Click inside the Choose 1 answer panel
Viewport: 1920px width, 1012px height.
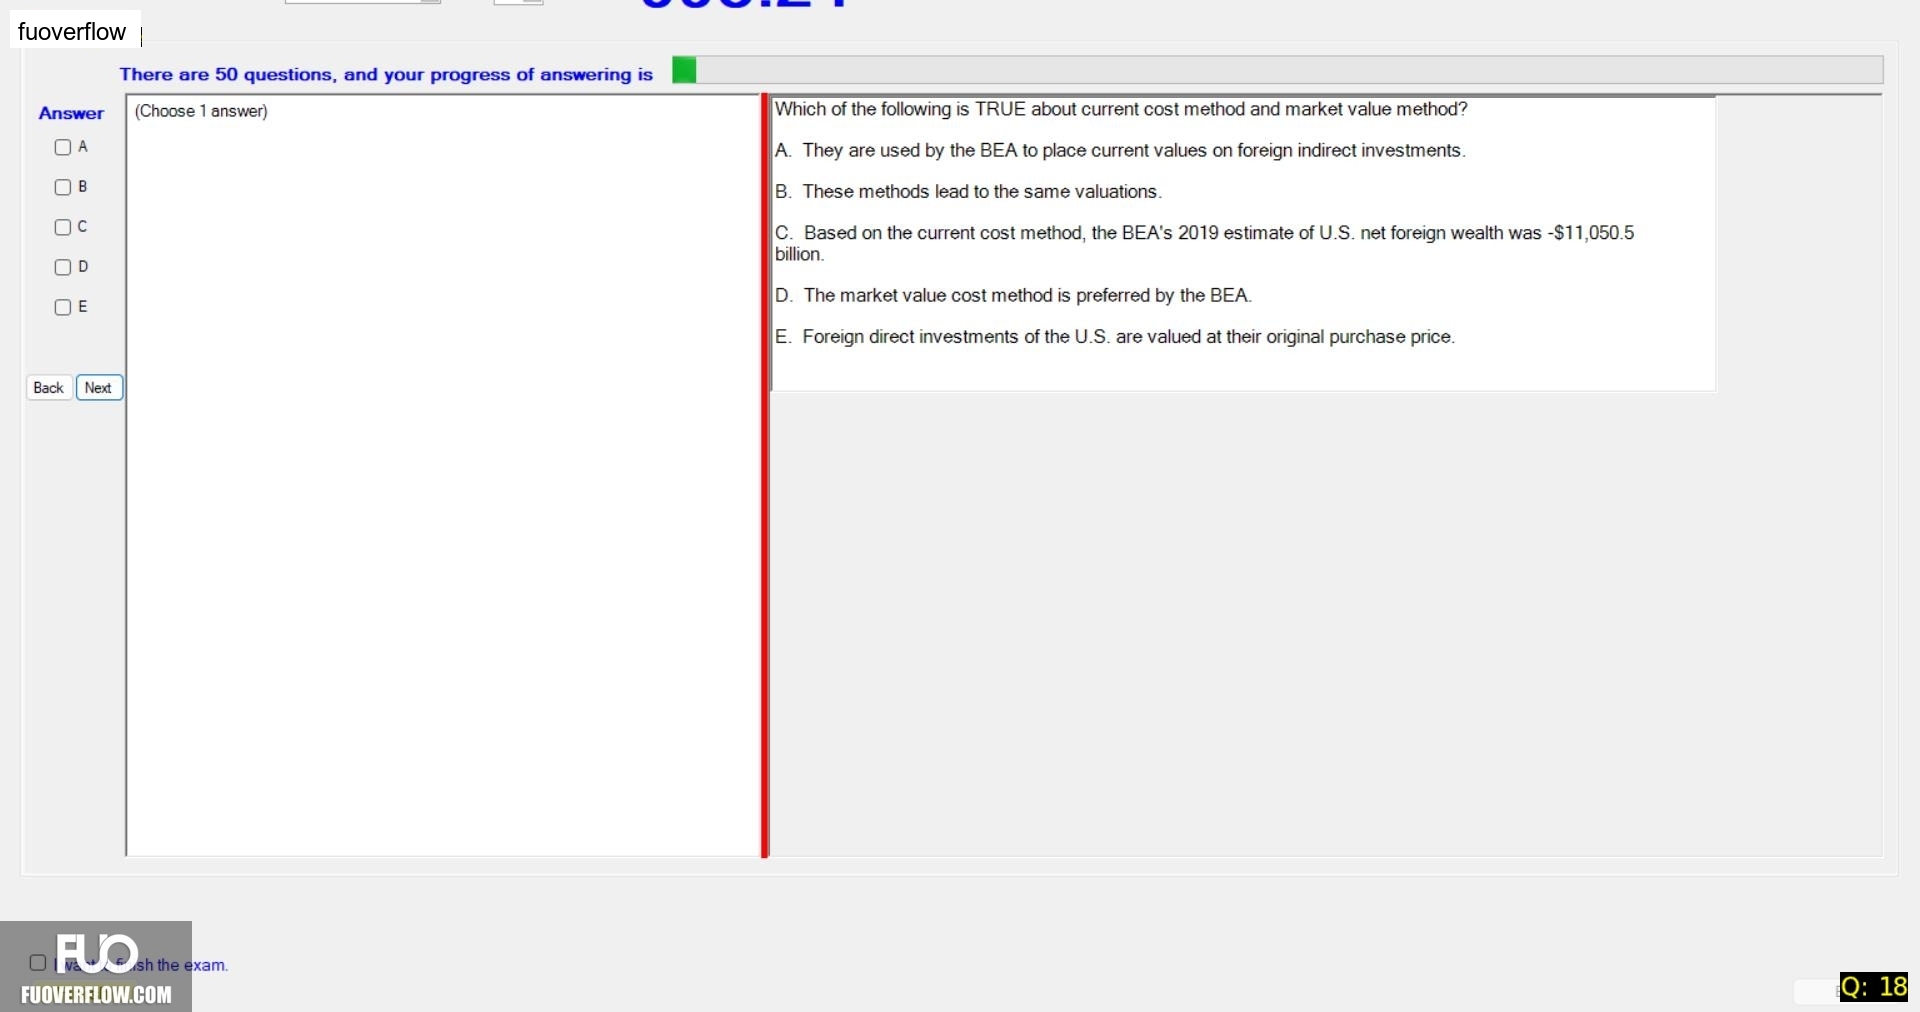click(443, 476)
